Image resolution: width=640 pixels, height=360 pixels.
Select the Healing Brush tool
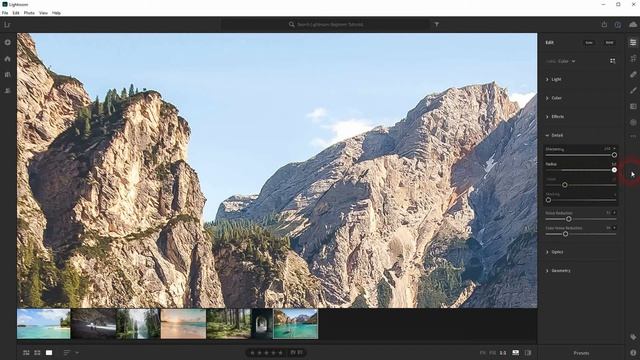[x=633, y=74]
